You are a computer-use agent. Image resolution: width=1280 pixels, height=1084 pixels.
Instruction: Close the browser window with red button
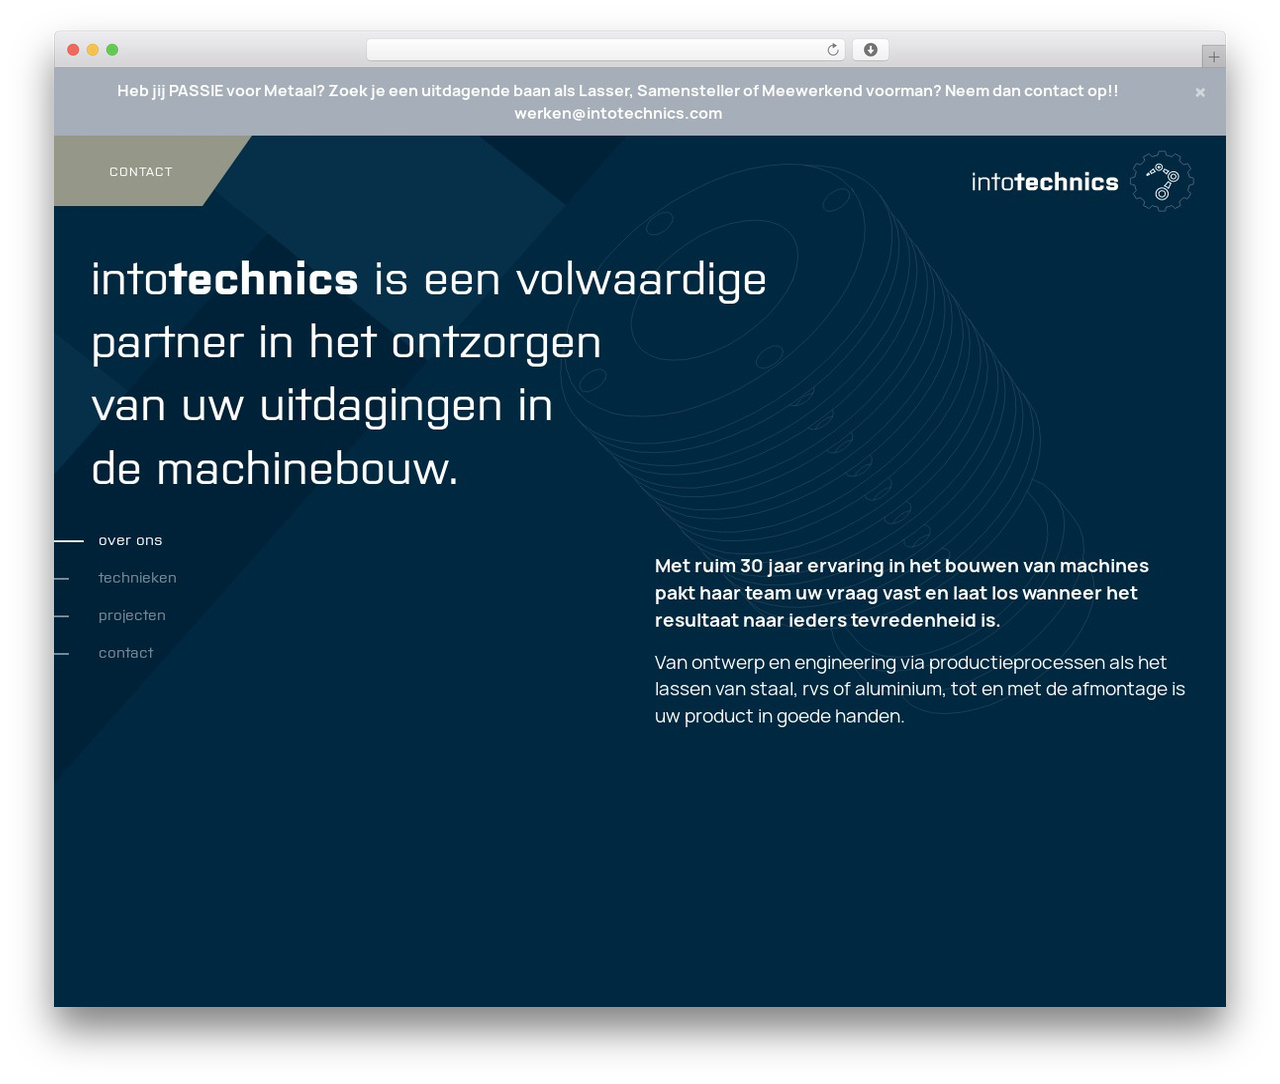(73, 50)
